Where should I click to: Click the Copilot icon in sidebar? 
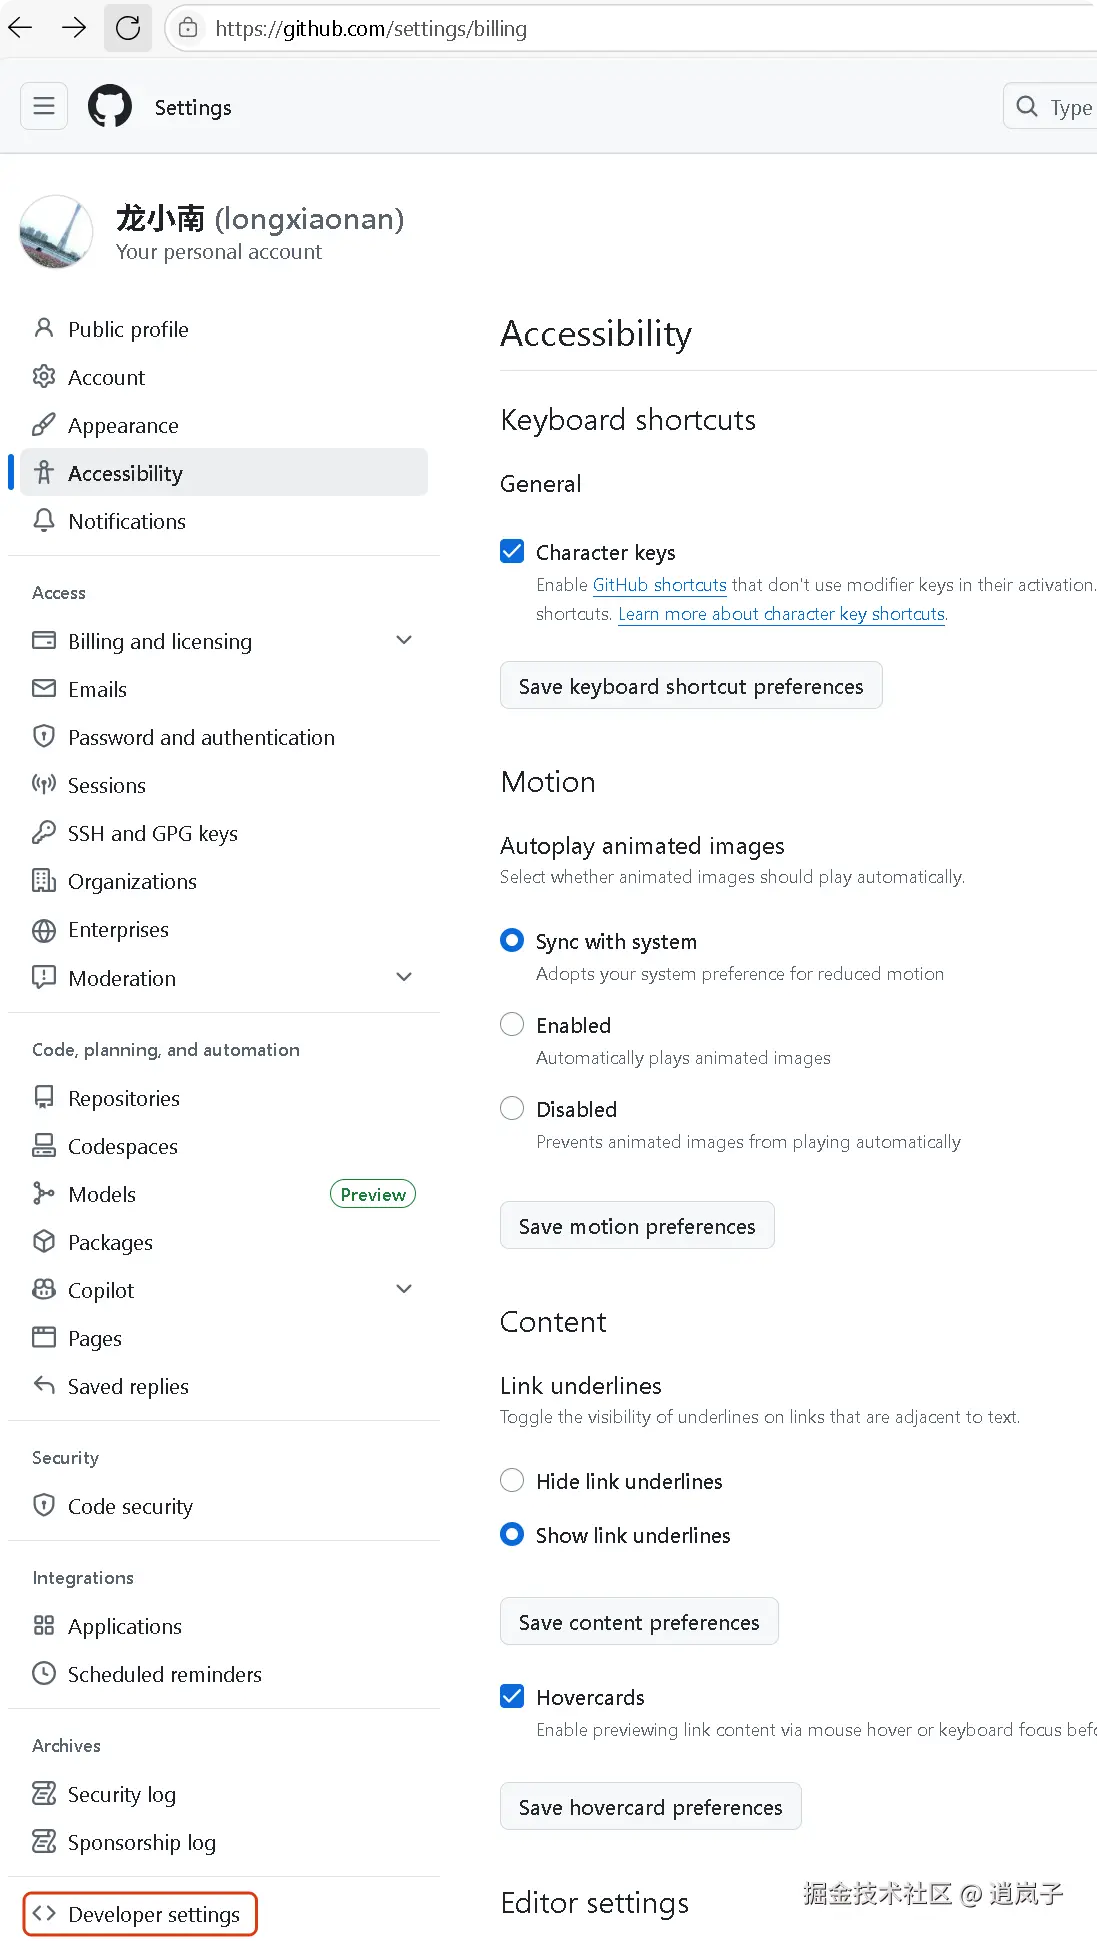tap(44, 1290)
